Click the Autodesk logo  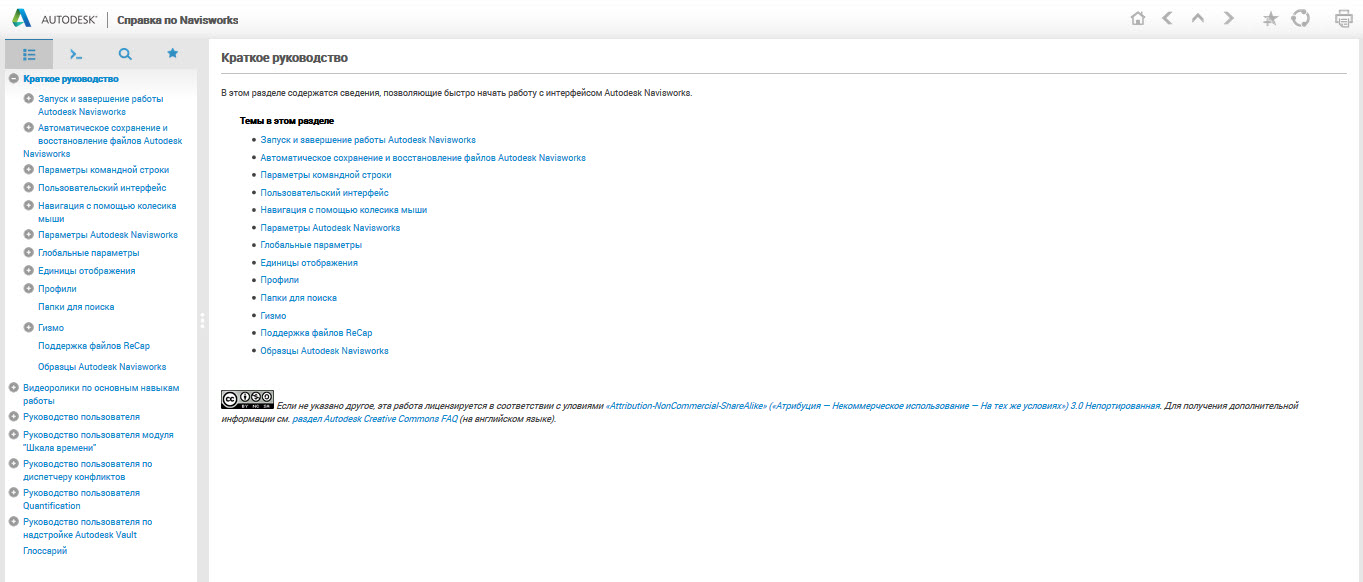[x=54, y=19]
